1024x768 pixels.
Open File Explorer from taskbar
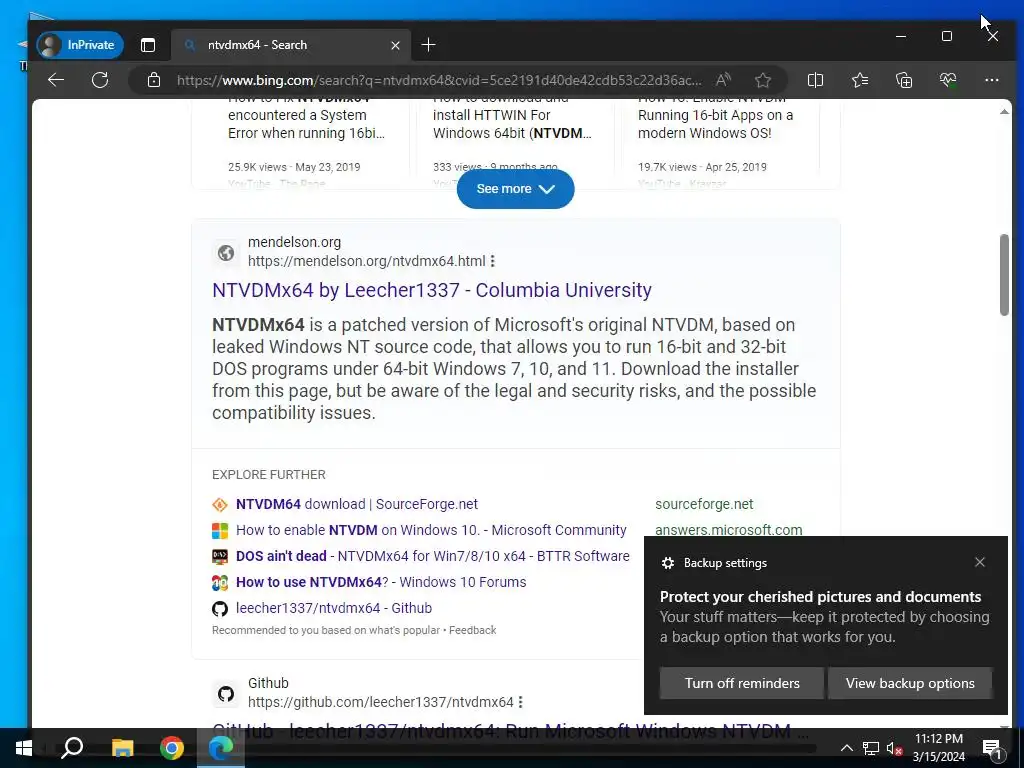tap(122, 748)
